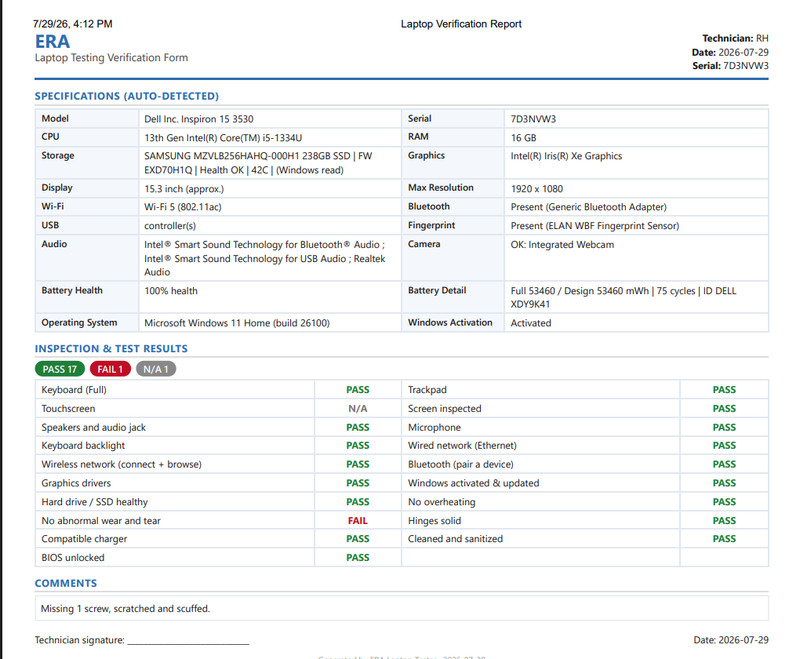Click the footer 'Date: 2026-07-29' text
This screenshot has width=800, height=659.
(731, 640)
